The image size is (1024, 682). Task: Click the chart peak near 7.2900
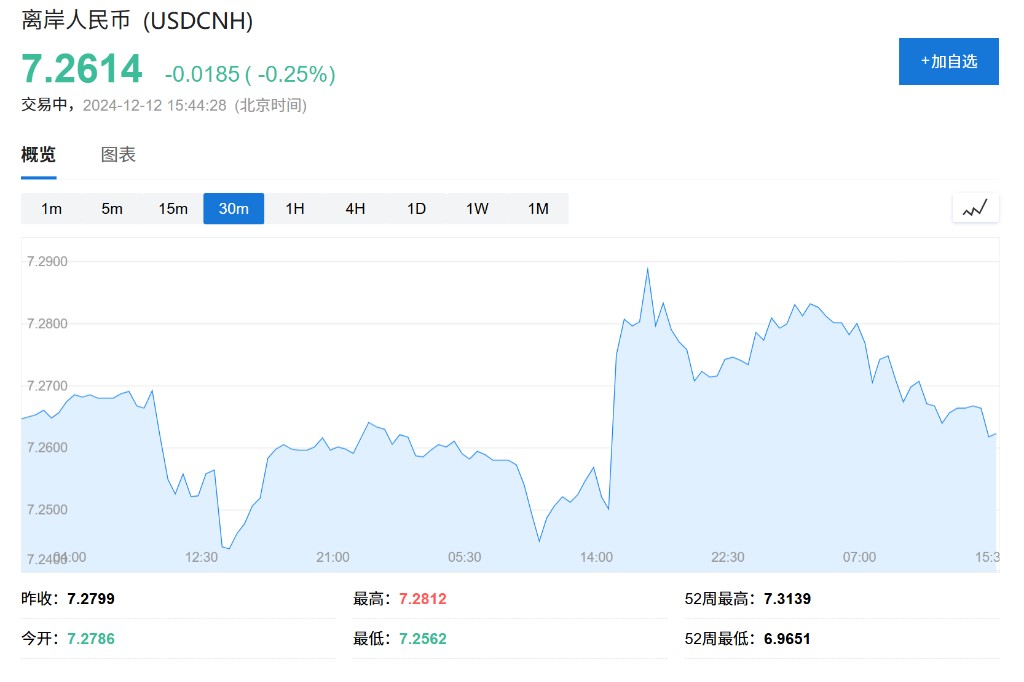(x=648, y=269)
